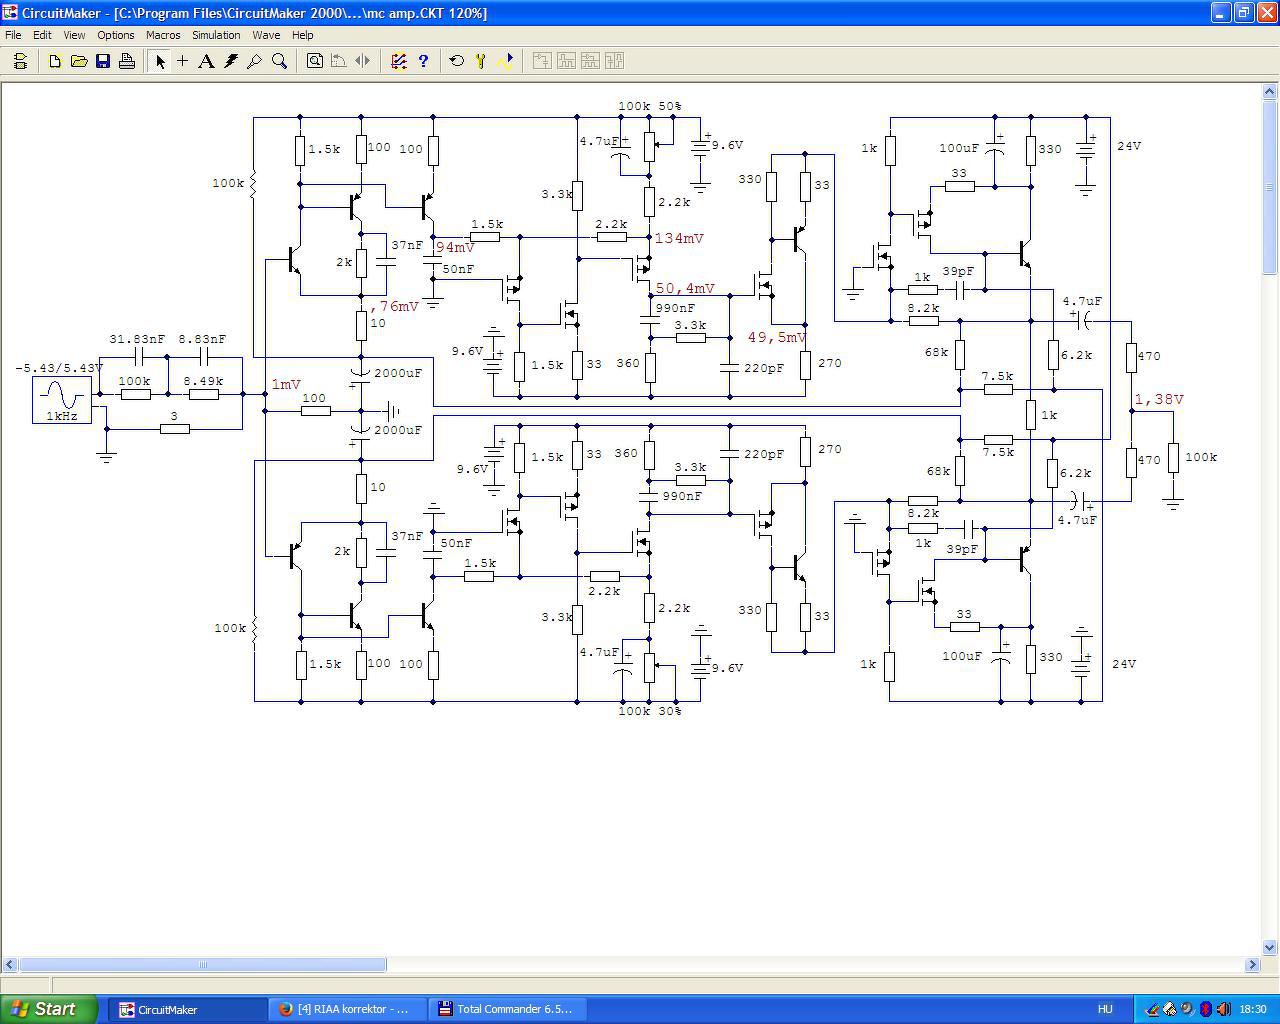Viewport: 1280px width, 1024px height.
Task: Click the vertical scrollbar down arrow
Action: point(1270,947)
